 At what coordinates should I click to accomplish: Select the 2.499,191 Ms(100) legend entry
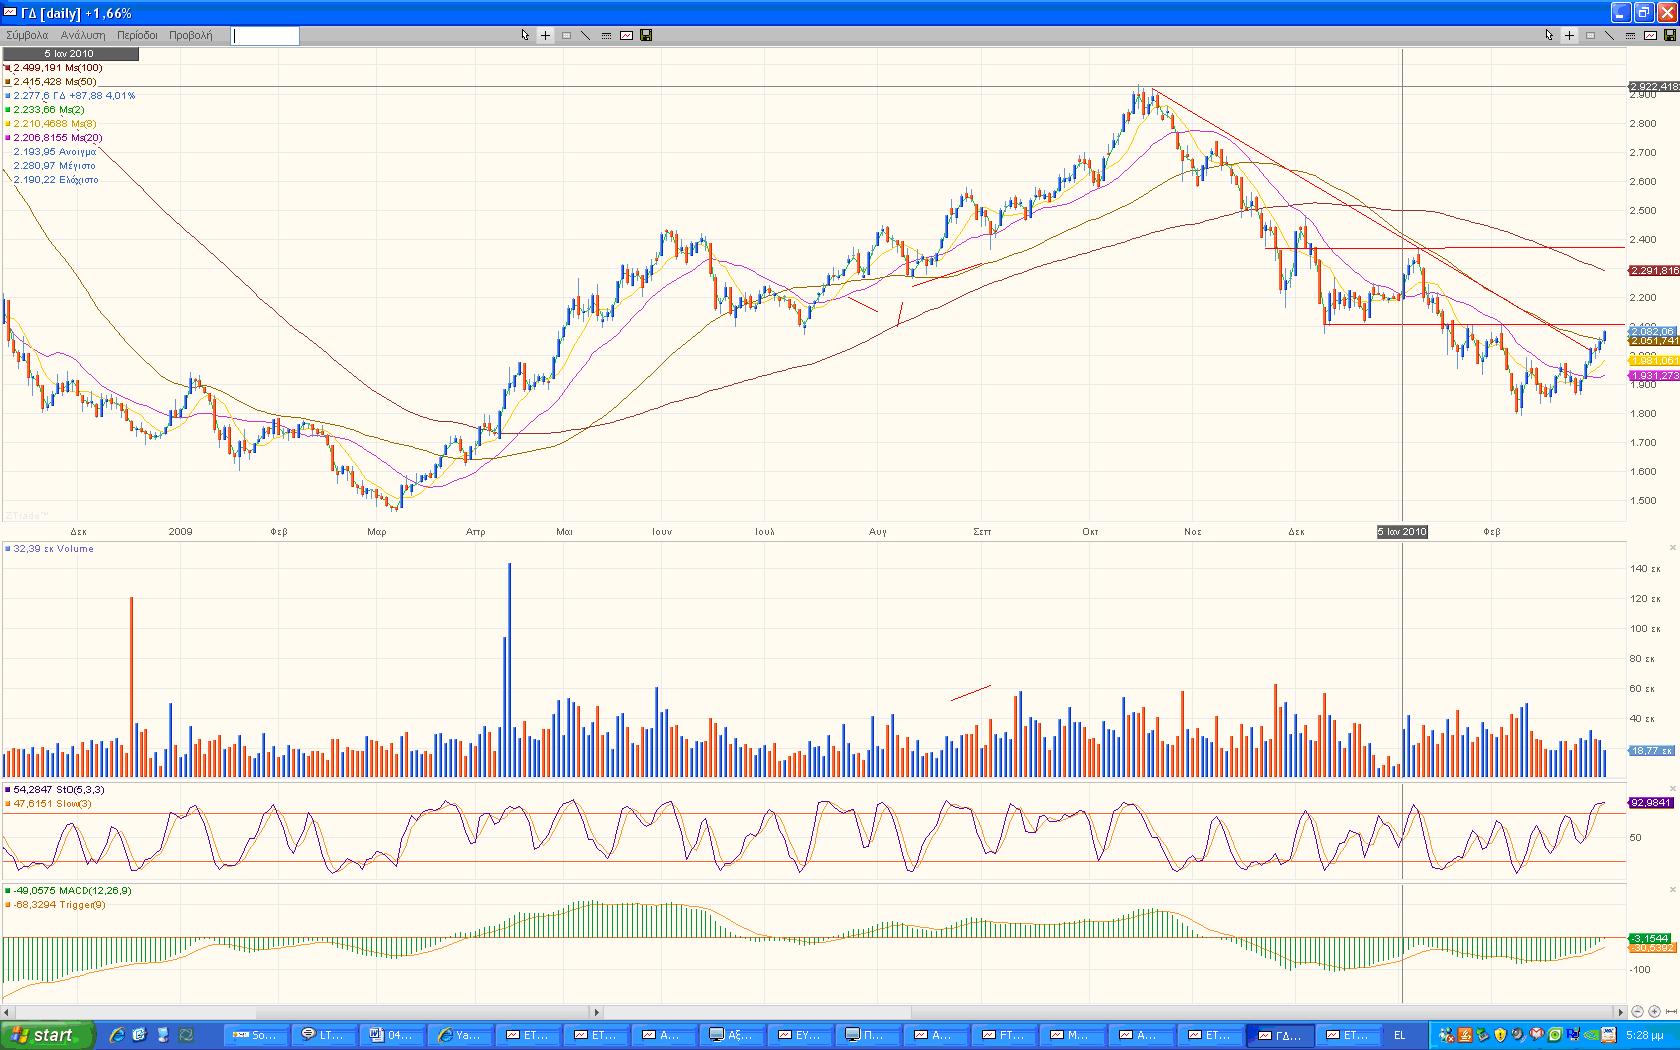57,68
